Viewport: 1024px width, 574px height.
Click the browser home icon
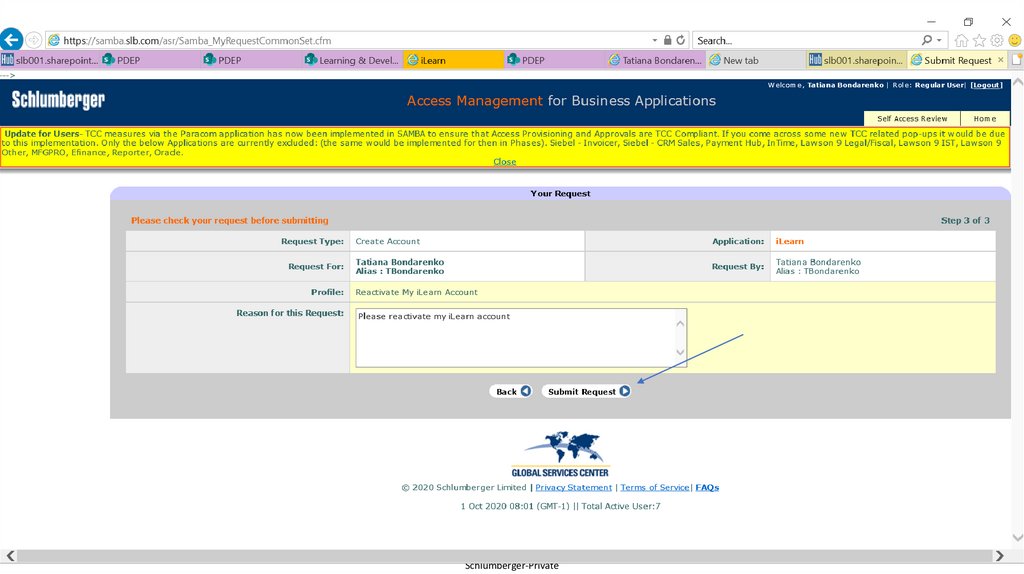(x=961, y=40)
